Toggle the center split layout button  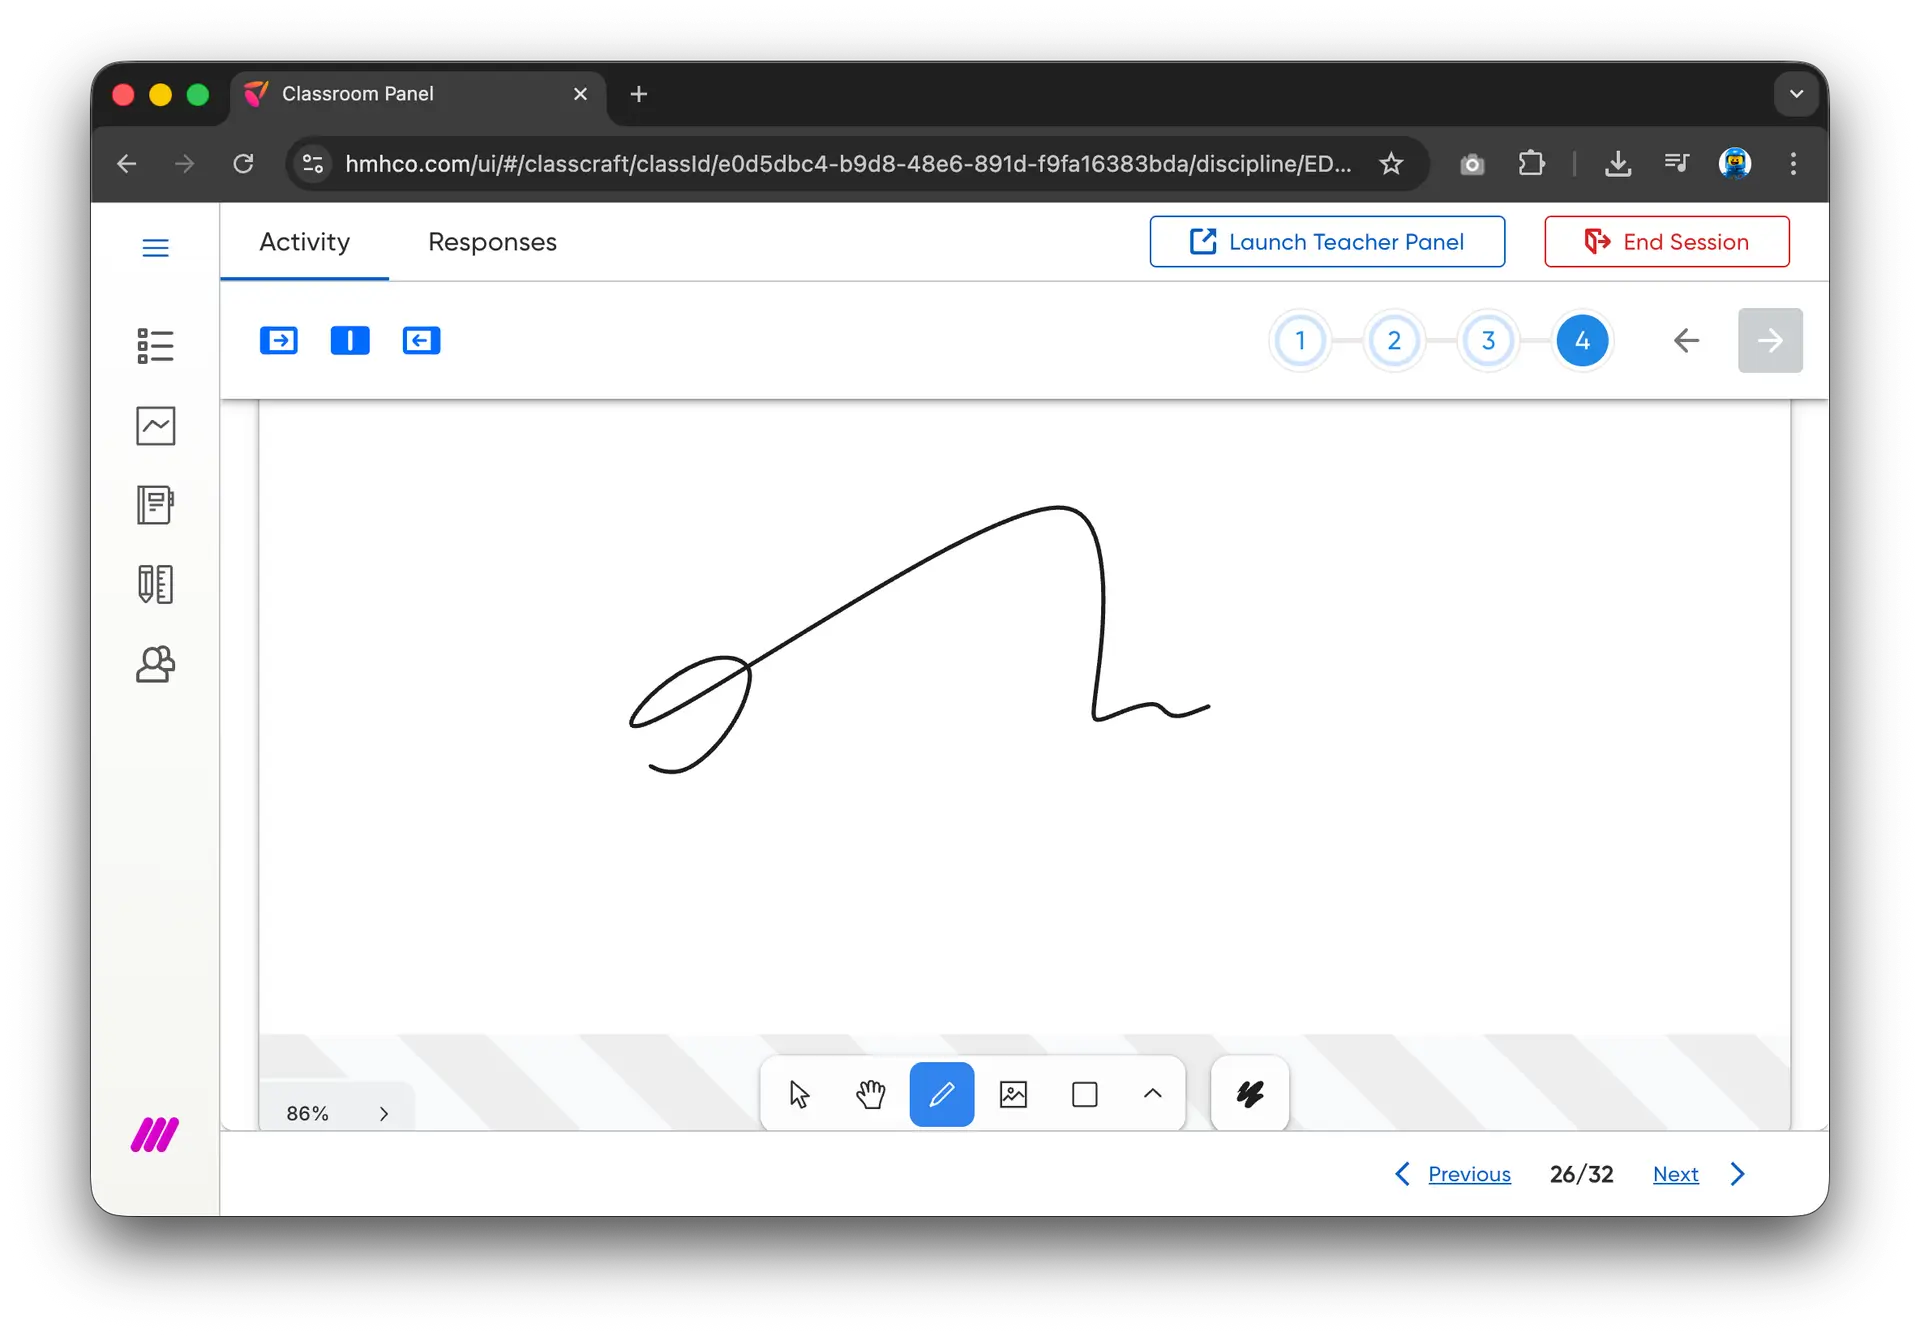coord(350,341)
